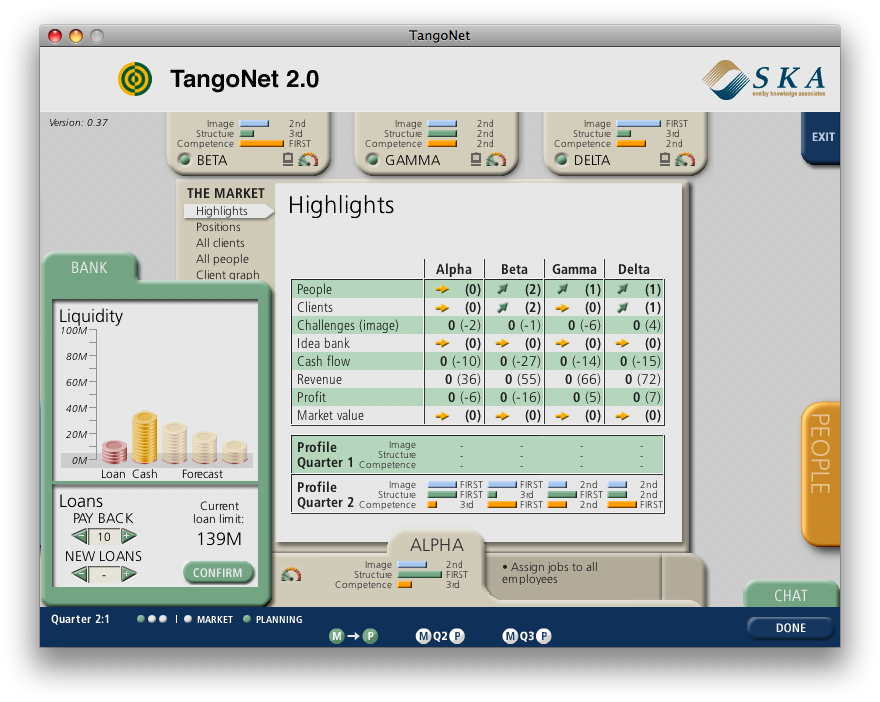Increase the NEW LOANS amount
This screenshot has height=702, width=880.
coord(128,574)
